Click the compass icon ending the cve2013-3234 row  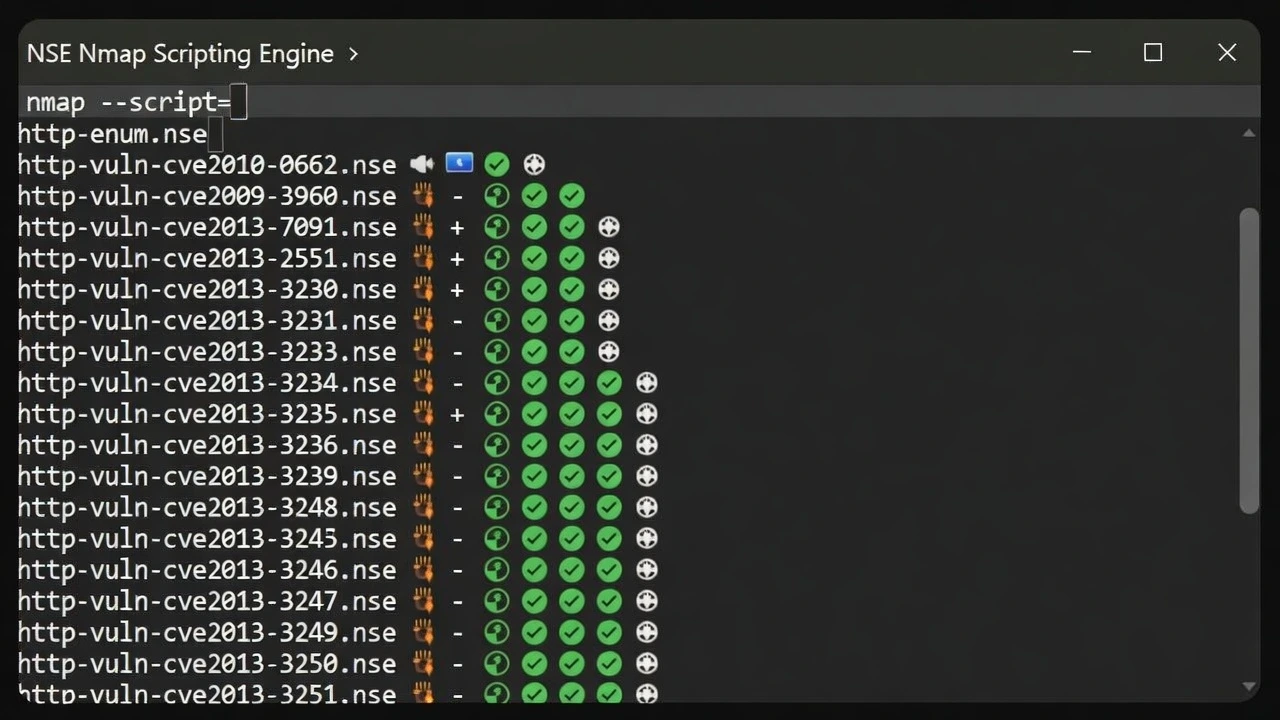(x=646, y=382)
